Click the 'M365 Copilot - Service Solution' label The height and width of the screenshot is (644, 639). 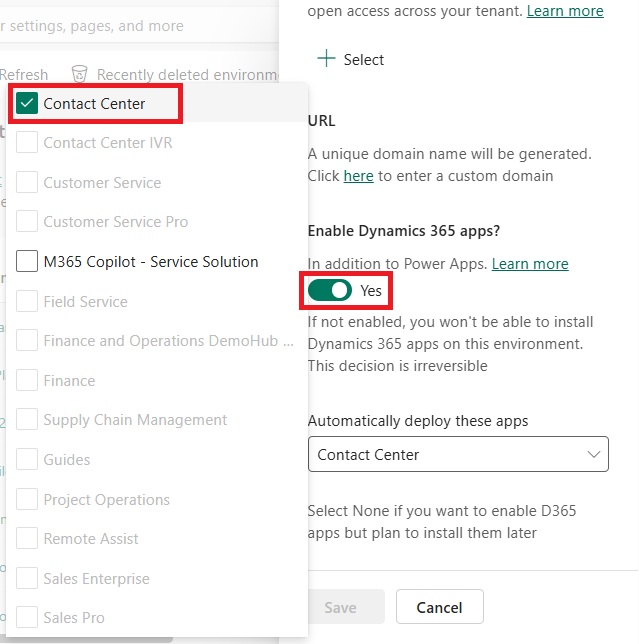point(151,262)
